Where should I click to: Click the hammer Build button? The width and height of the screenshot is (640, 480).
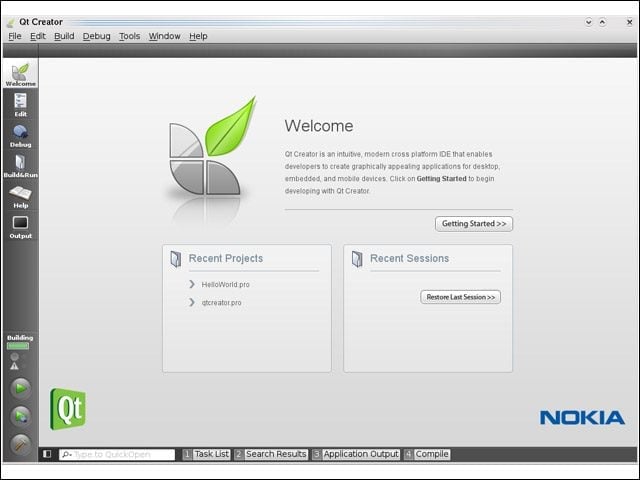coord(20,444)
